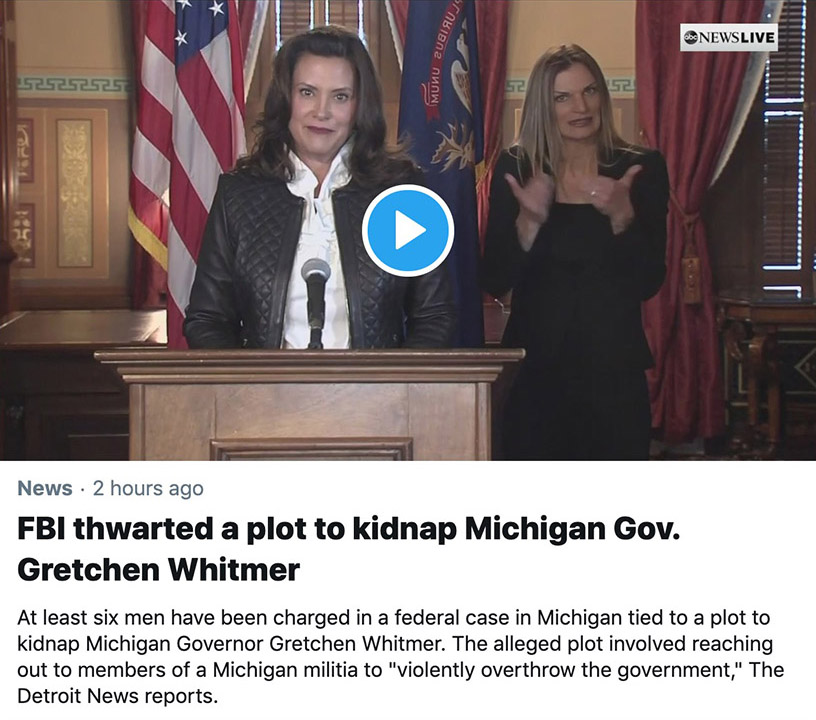Click the sign language interpreter in video

(575, 250)
